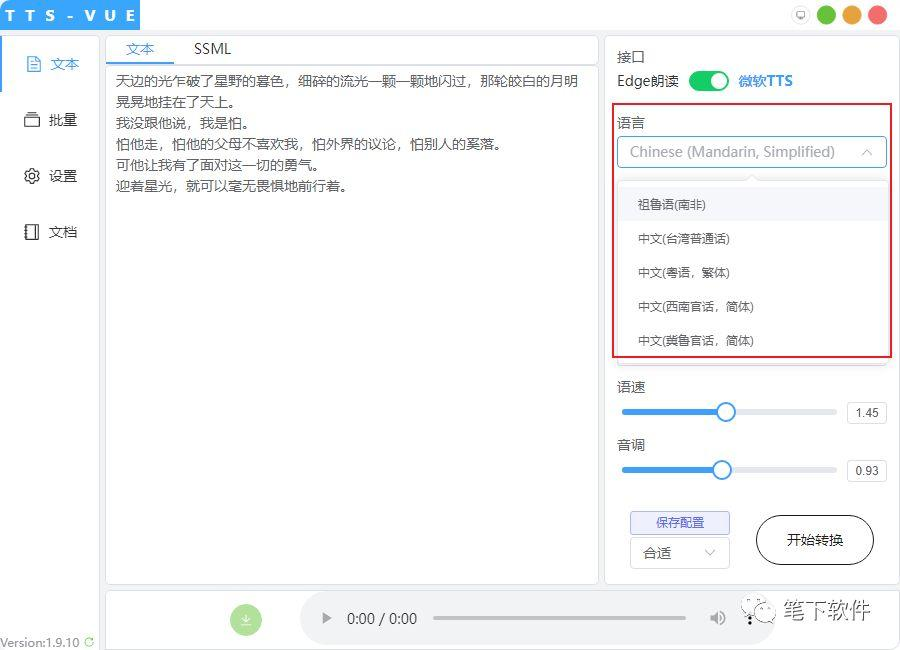Screen dimensions: 900x650
Task: Click the green window control button
Action: (x=826, y=15)
